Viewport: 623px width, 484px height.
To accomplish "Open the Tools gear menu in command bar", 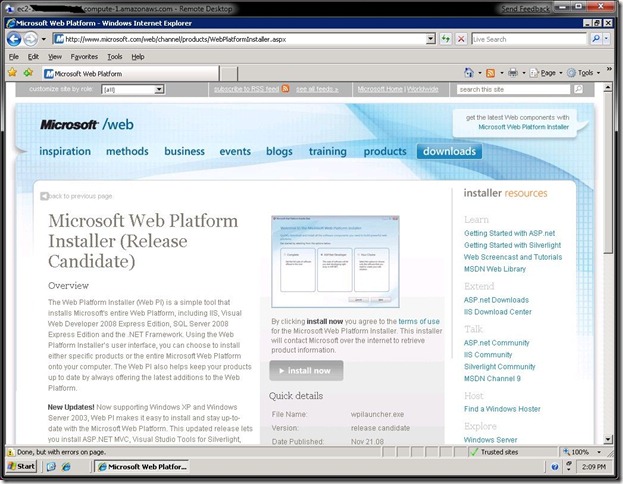I will pyautogui.click(x=583, y=73).
